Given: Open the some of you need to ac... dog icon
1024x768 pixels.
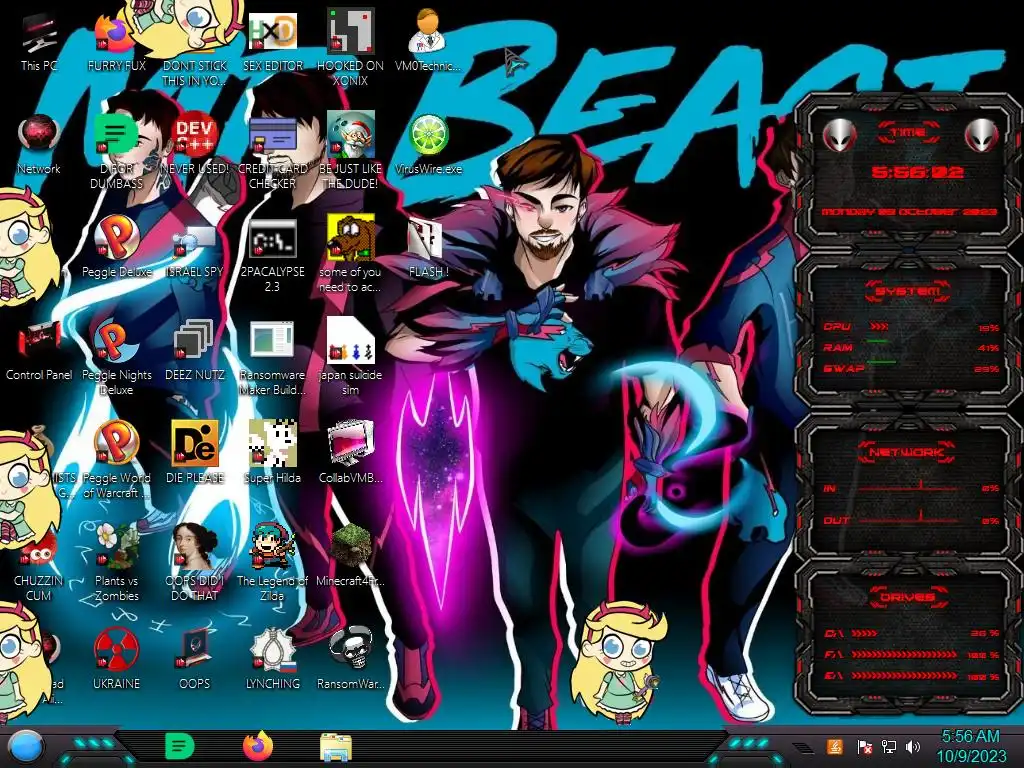Looking at the screenshot, I should coord(350,255).
